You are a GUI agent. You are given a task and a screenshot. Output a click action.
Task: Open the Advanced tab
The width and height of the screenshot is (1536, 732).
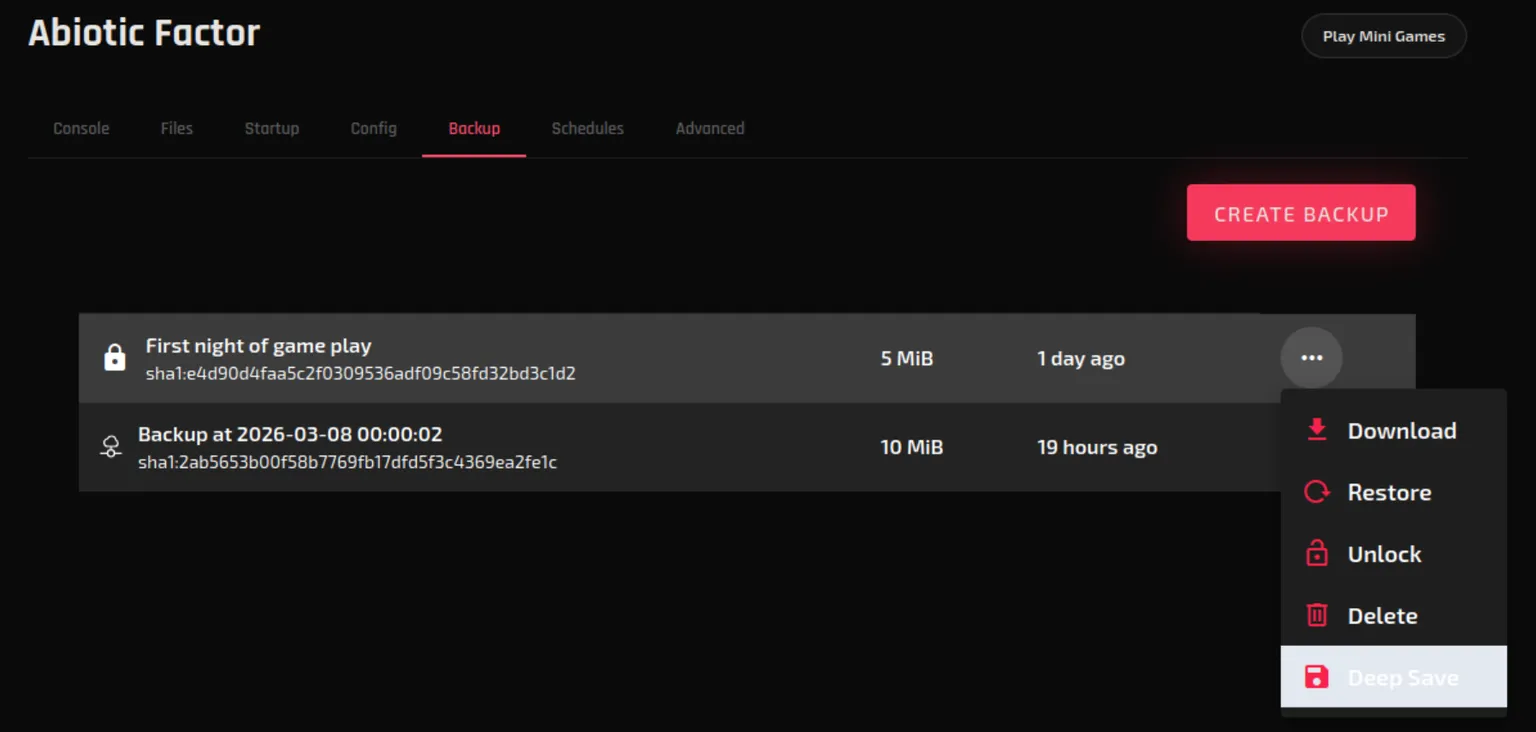click(x=710, y=128)
